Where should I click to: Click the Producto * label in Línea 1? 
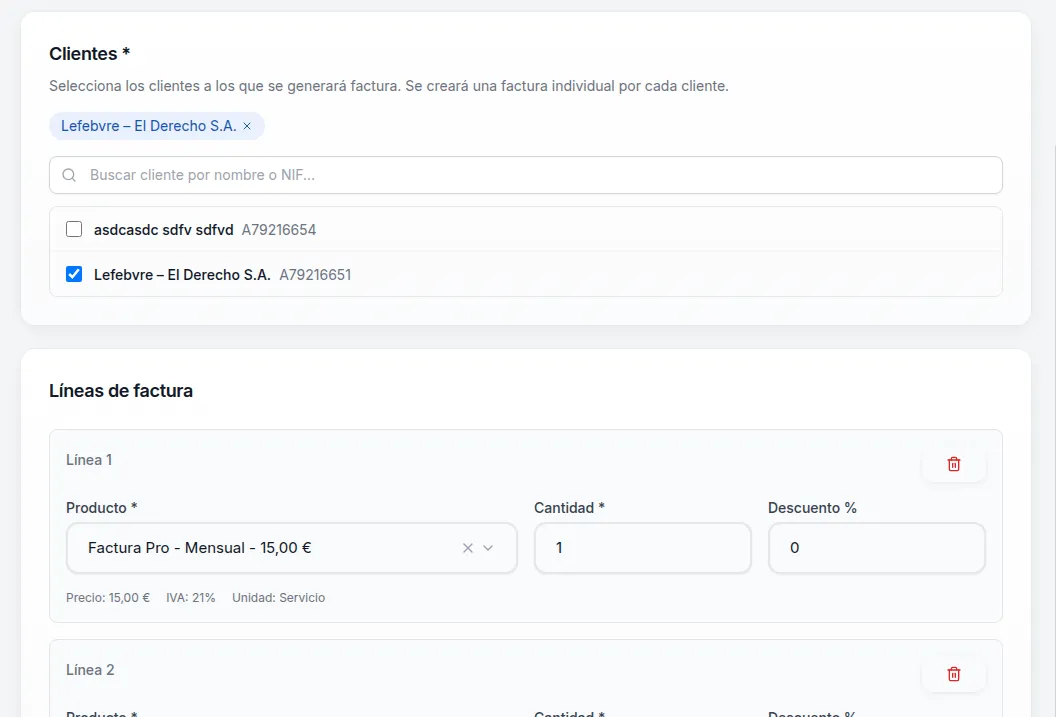[x=101, y=508]
